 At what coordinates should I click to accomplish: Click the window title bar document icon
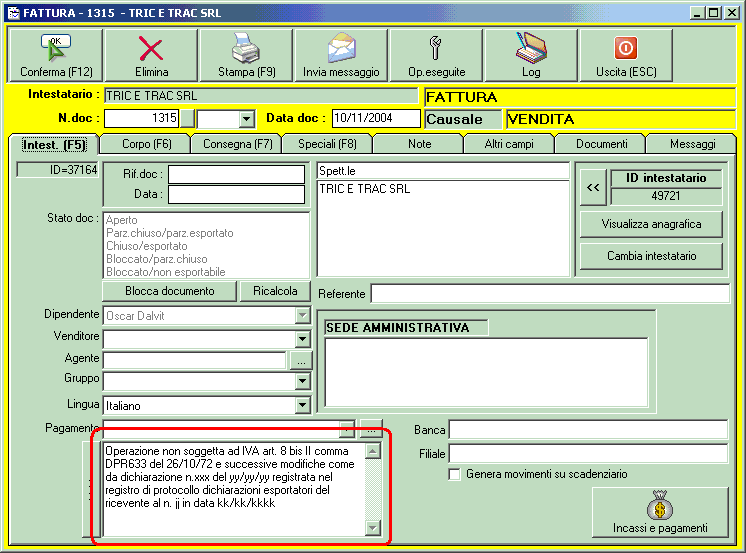(x=14, y=13)
